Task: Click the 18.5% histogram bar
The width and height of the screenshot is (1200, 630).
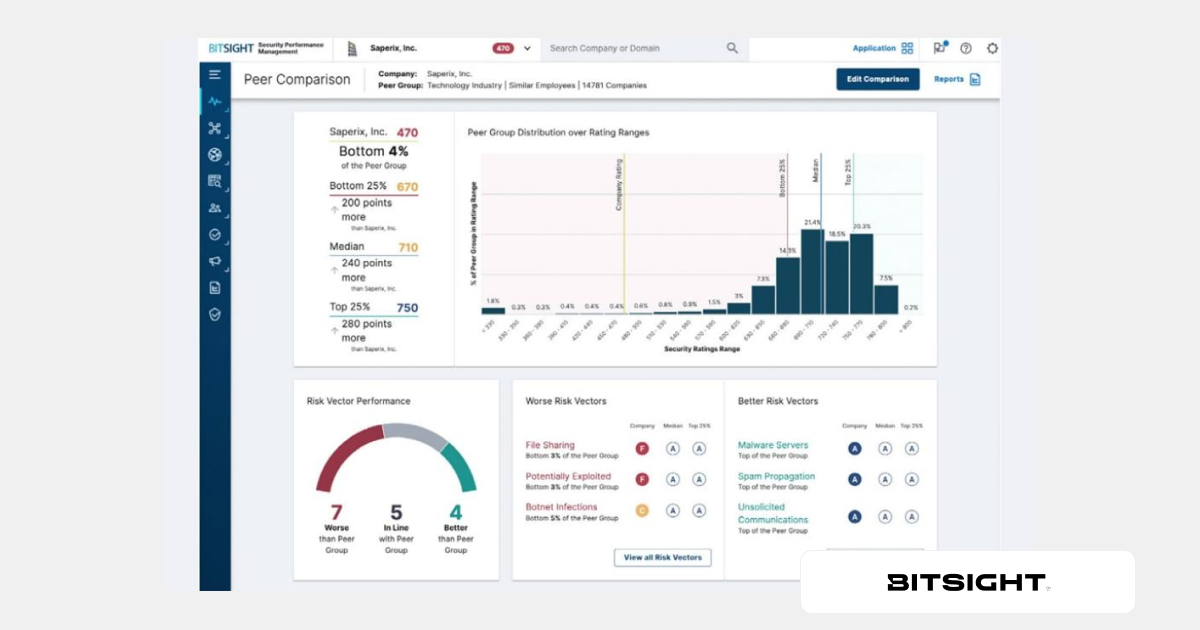Action: (x=837, y=278)
